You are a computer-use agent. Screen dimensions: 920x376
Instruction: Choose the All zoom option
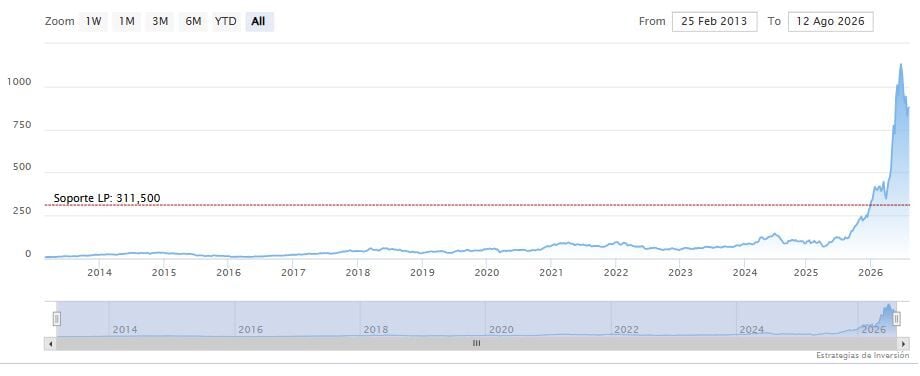pyautogui.click(x=259, y=22)
